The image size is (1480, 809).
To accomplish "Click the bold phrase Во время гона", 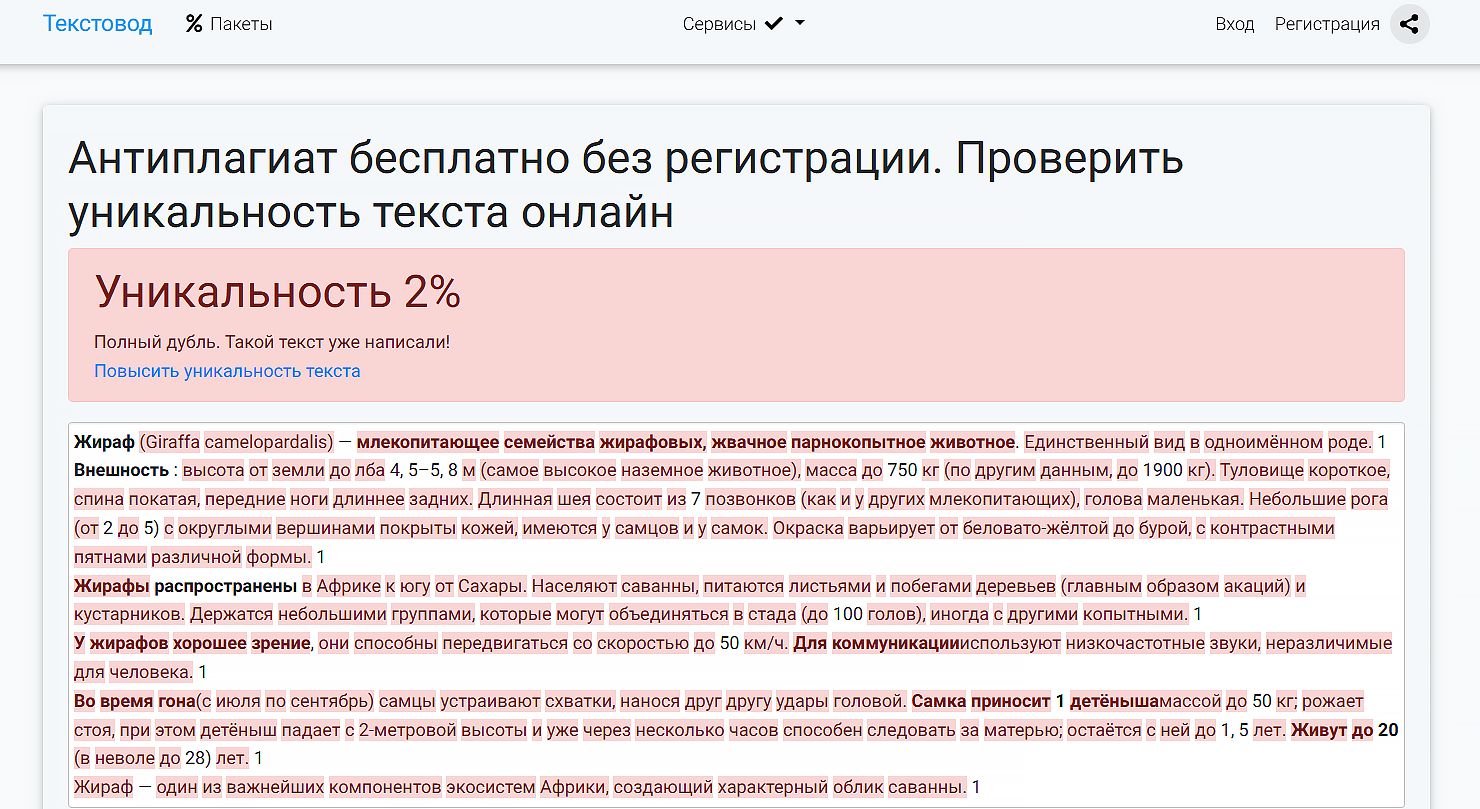I will 134,701.
